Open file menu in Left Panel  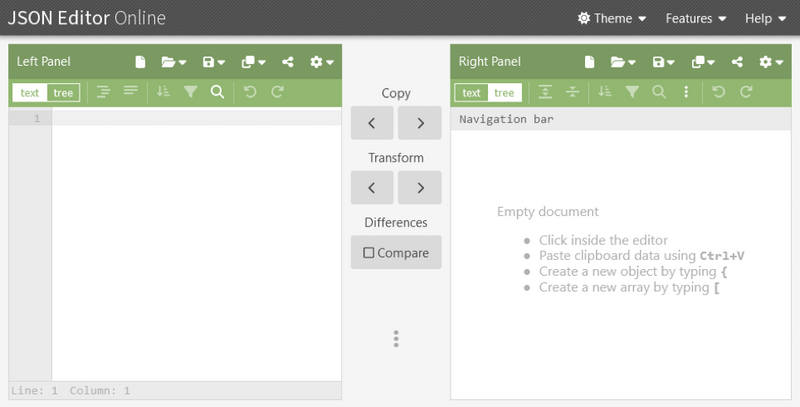173,62
